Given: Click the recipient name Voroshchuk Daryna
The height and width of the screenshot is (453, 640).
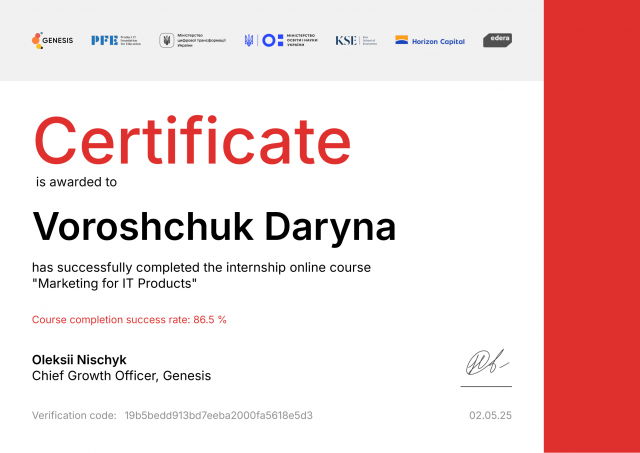Looking at the screenshot, I should tap(214, 226).
